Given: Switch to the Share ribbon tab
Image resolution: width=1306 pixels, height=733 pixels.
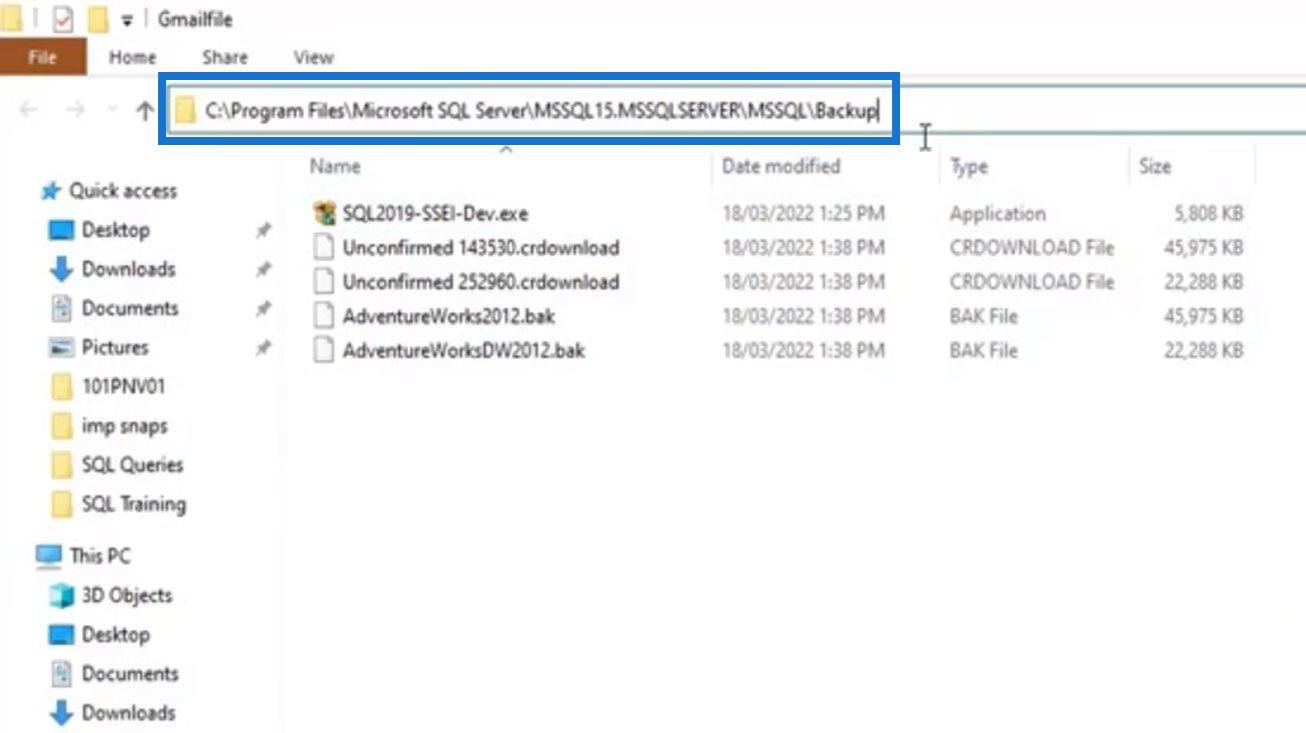Looking at the screenshot, I should coord(225,57).
